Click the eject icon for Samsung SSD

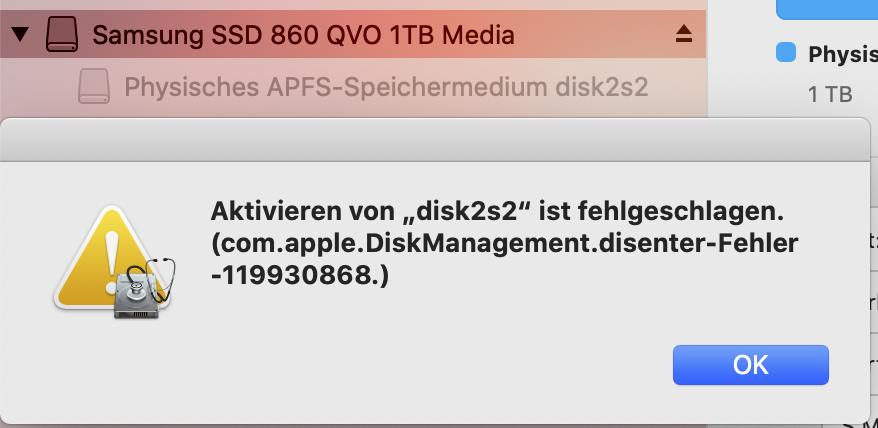[684, 35]
